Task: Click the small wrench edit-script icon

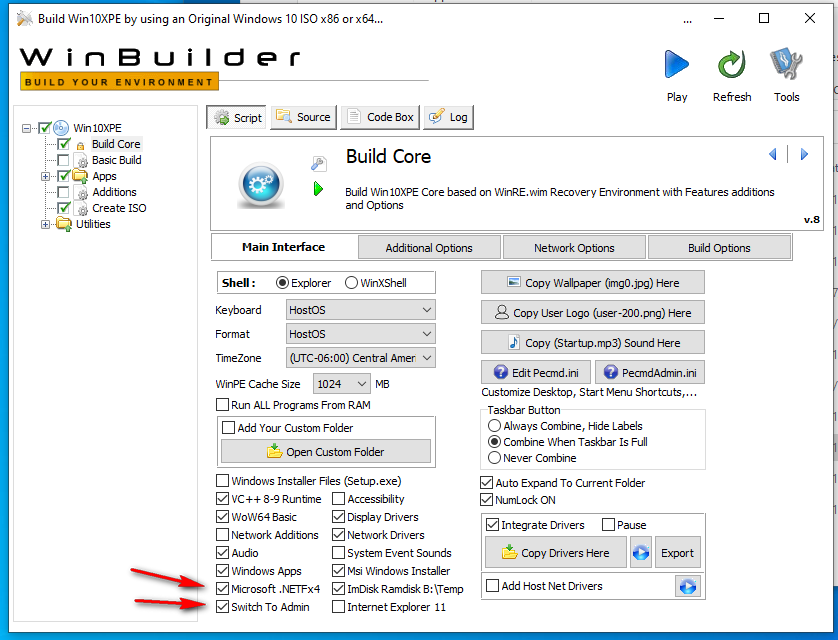Action: coord(319,163)
